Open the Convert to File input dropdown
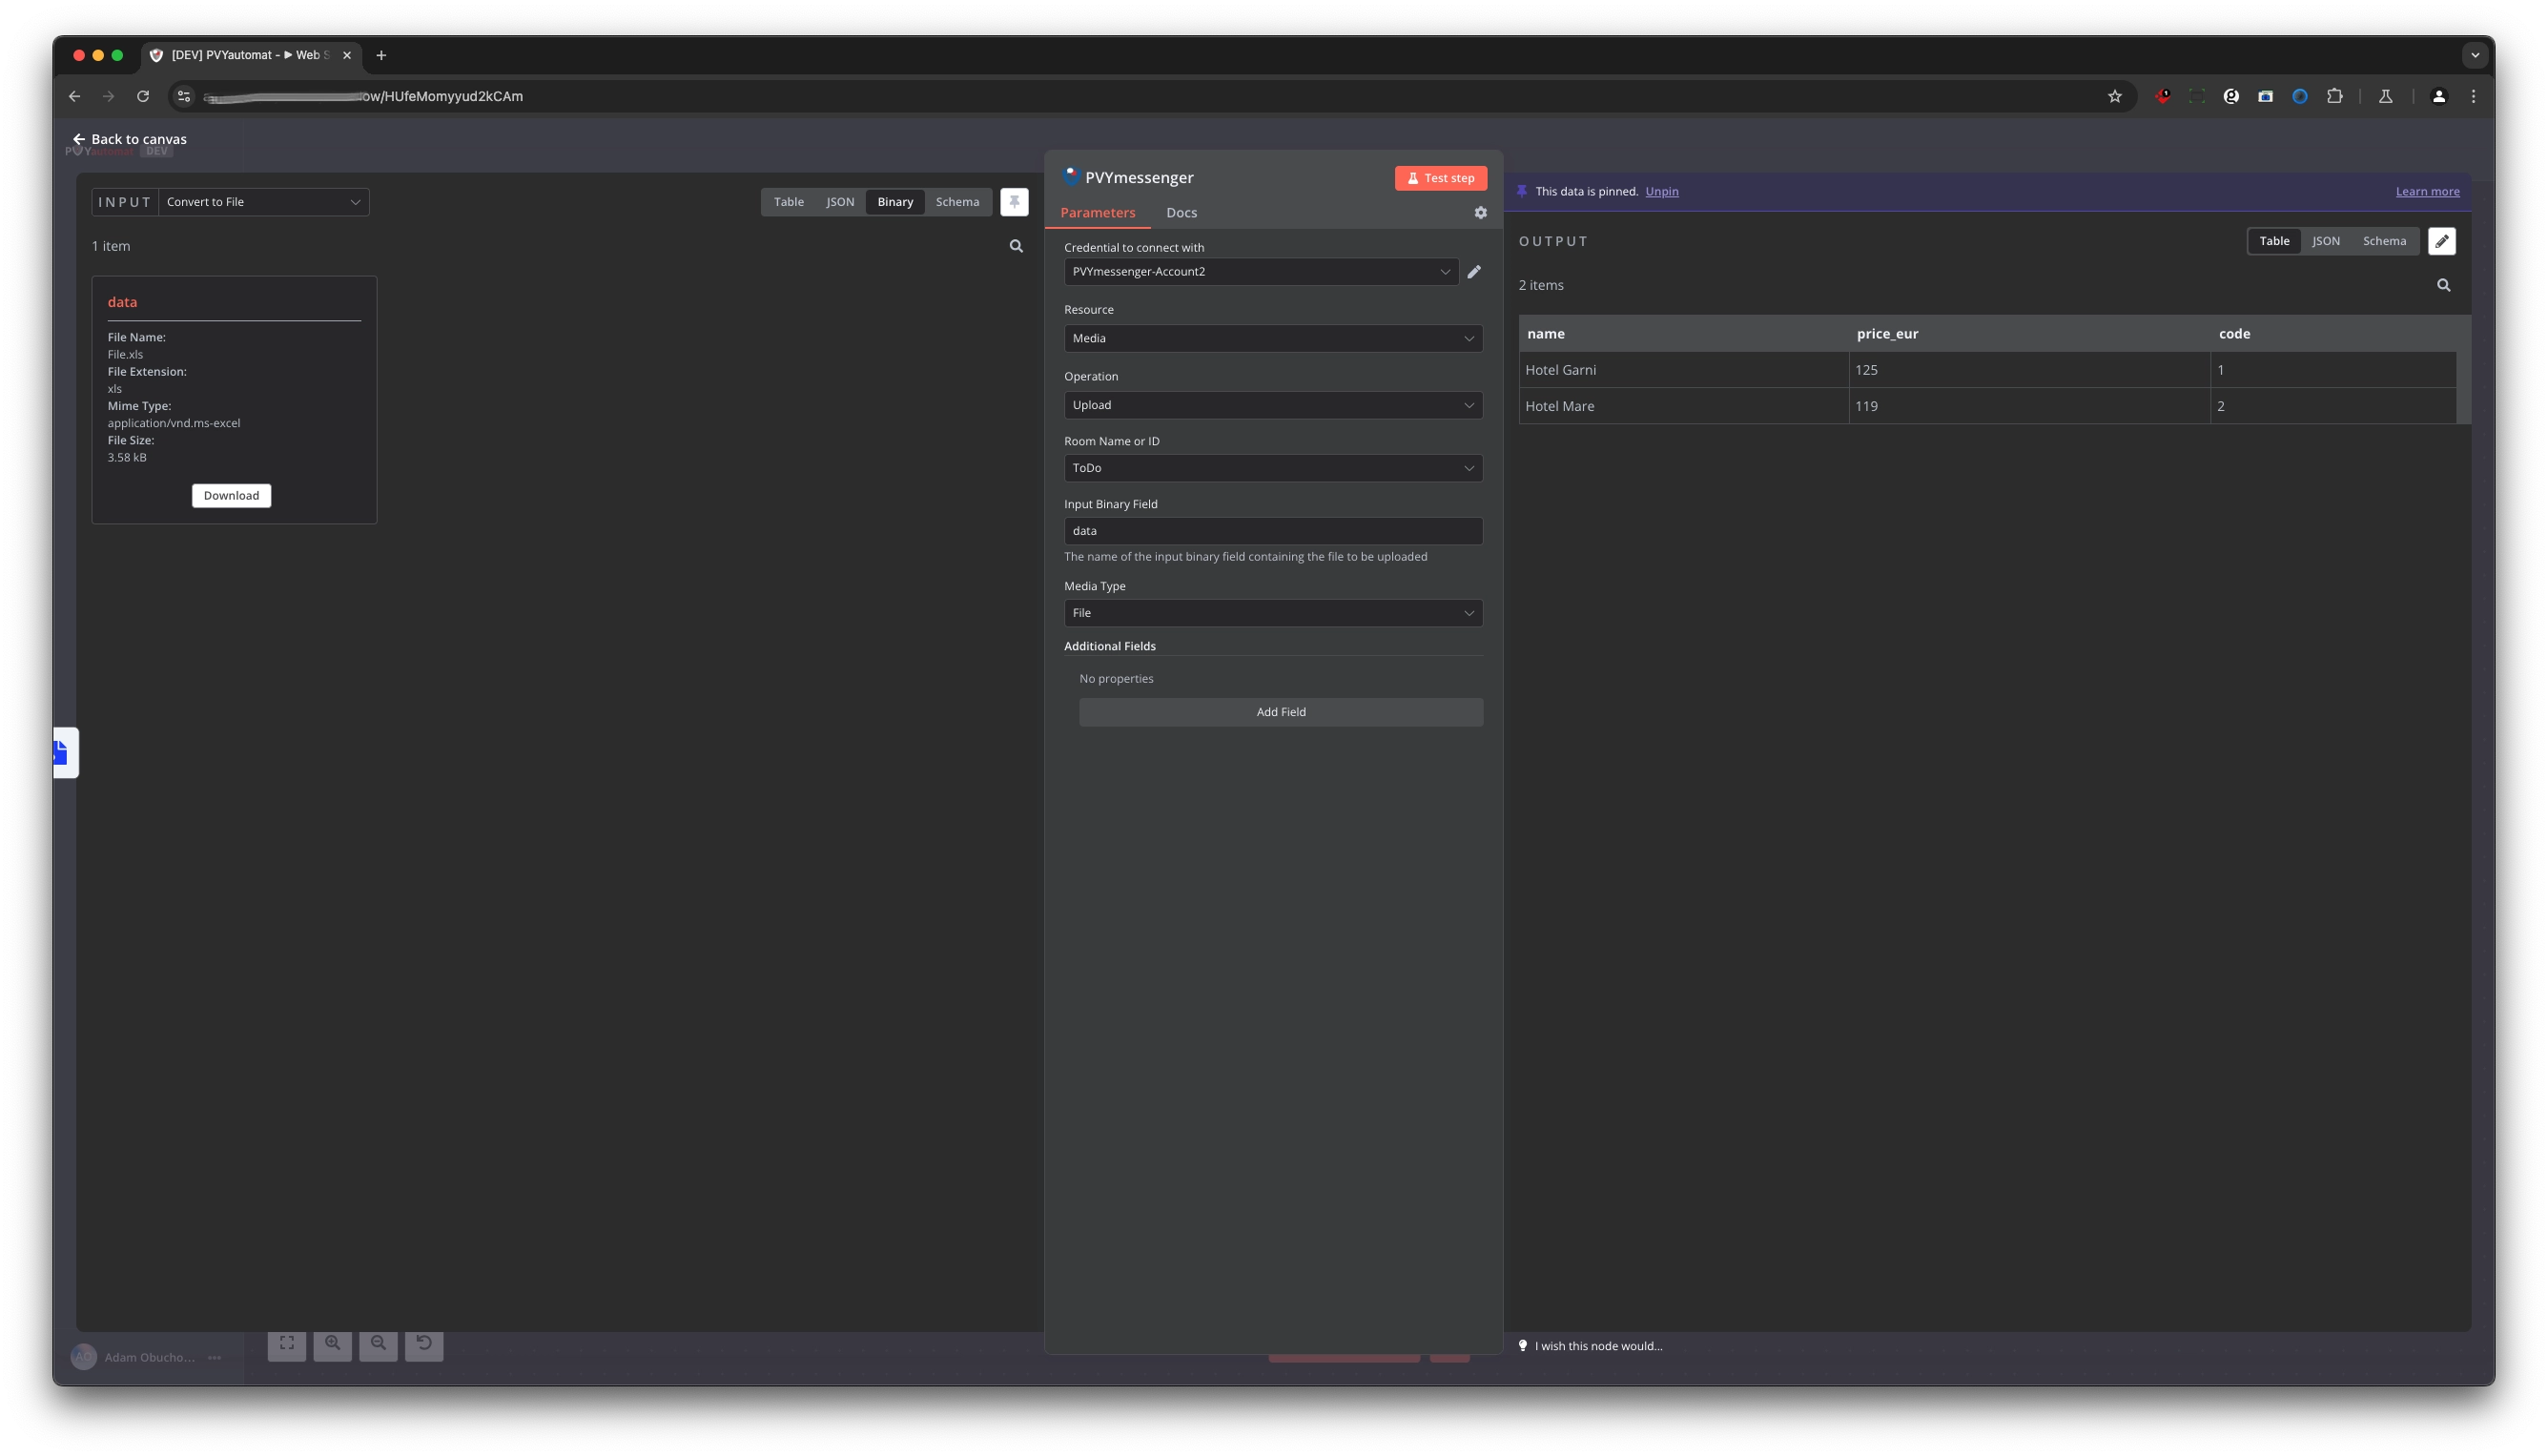The image size is (2548, 1456). 264,202
